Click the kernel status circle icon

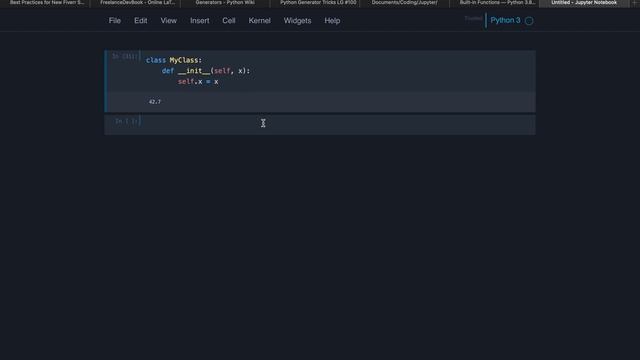point(529,21)
